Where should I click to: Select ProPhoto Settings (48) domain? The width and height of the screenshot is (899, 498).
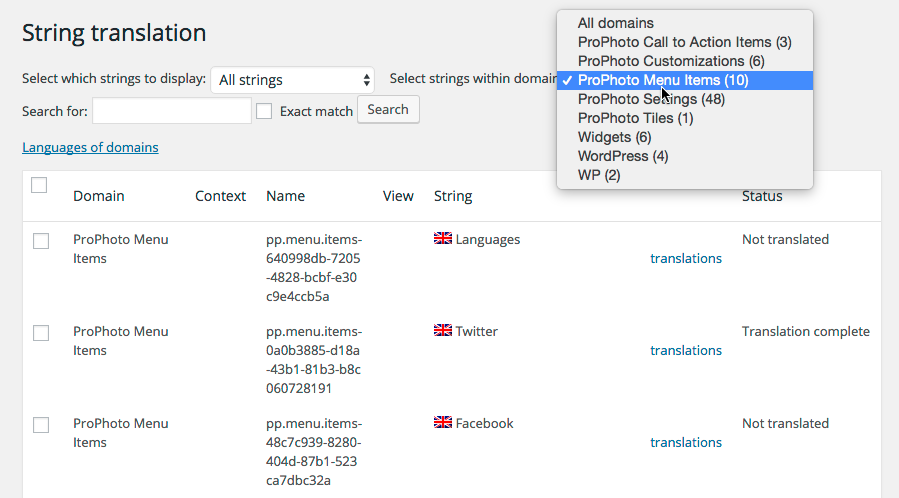685,99
